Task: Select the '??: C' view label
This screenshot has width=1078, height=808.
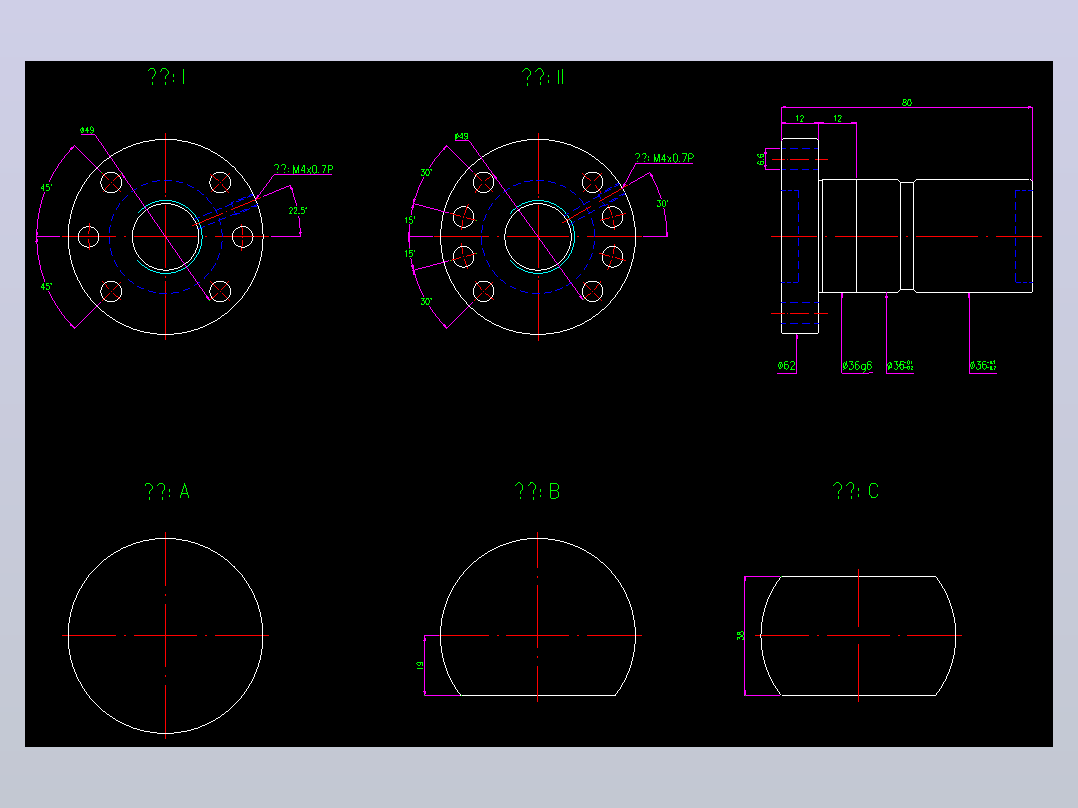Action: pos(856,491)
